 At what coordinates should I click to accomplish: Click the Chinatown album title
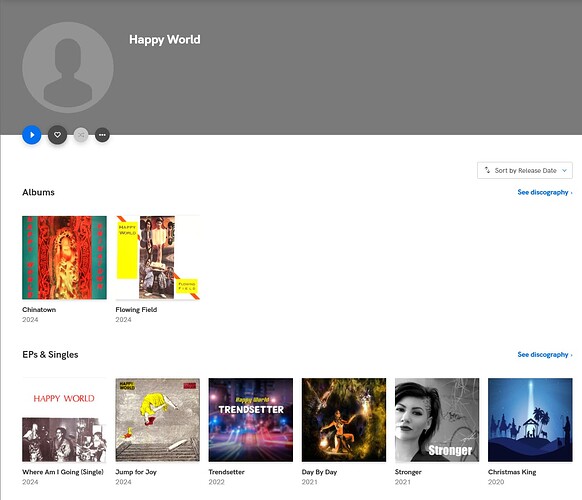pos(39,310)
